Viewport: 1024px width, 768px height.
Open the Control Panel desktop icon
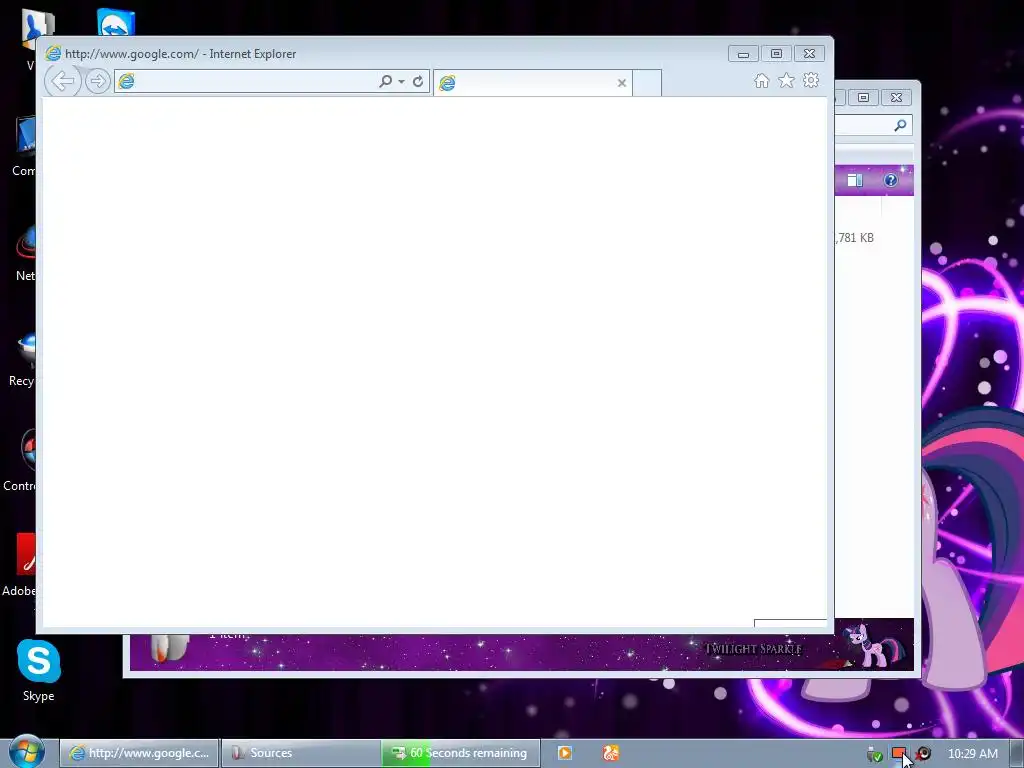[x=22, y=460]
